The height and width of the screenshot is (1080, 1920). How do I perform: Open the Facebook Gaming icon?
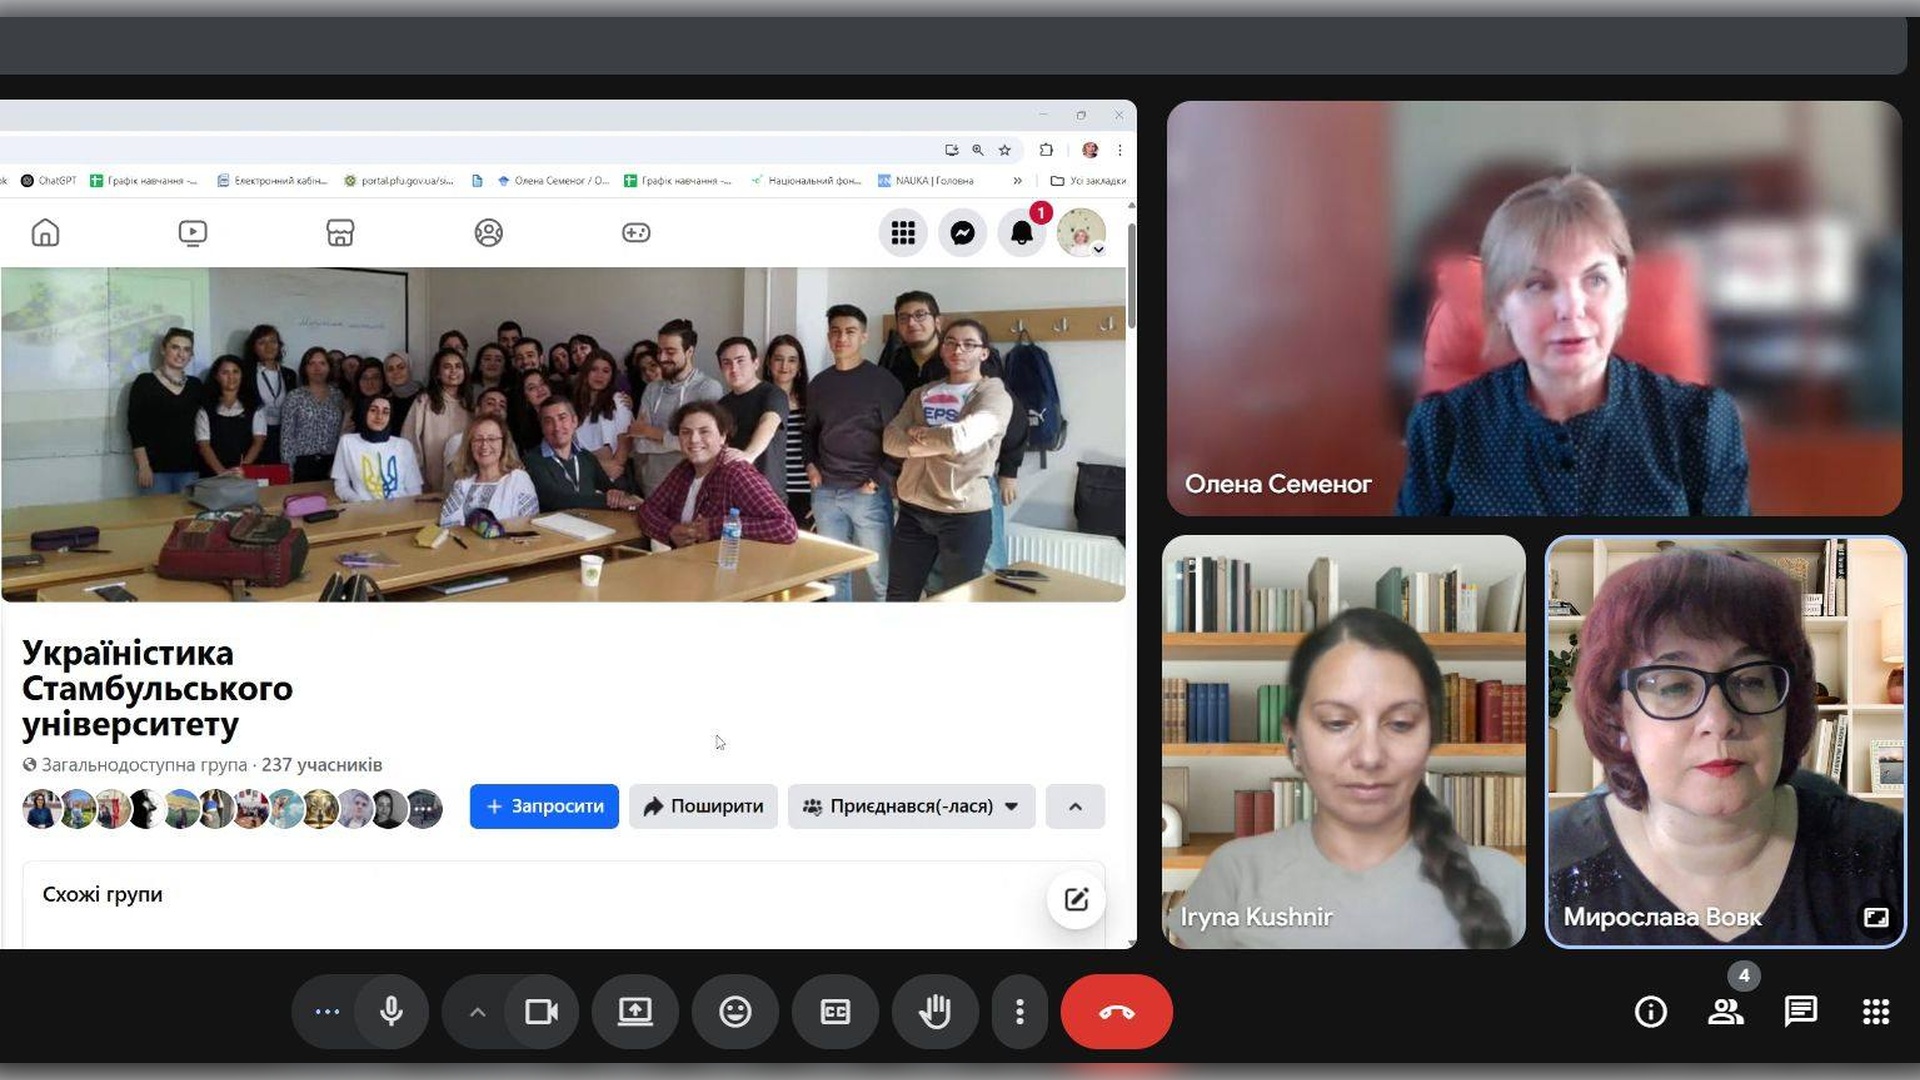636,233
